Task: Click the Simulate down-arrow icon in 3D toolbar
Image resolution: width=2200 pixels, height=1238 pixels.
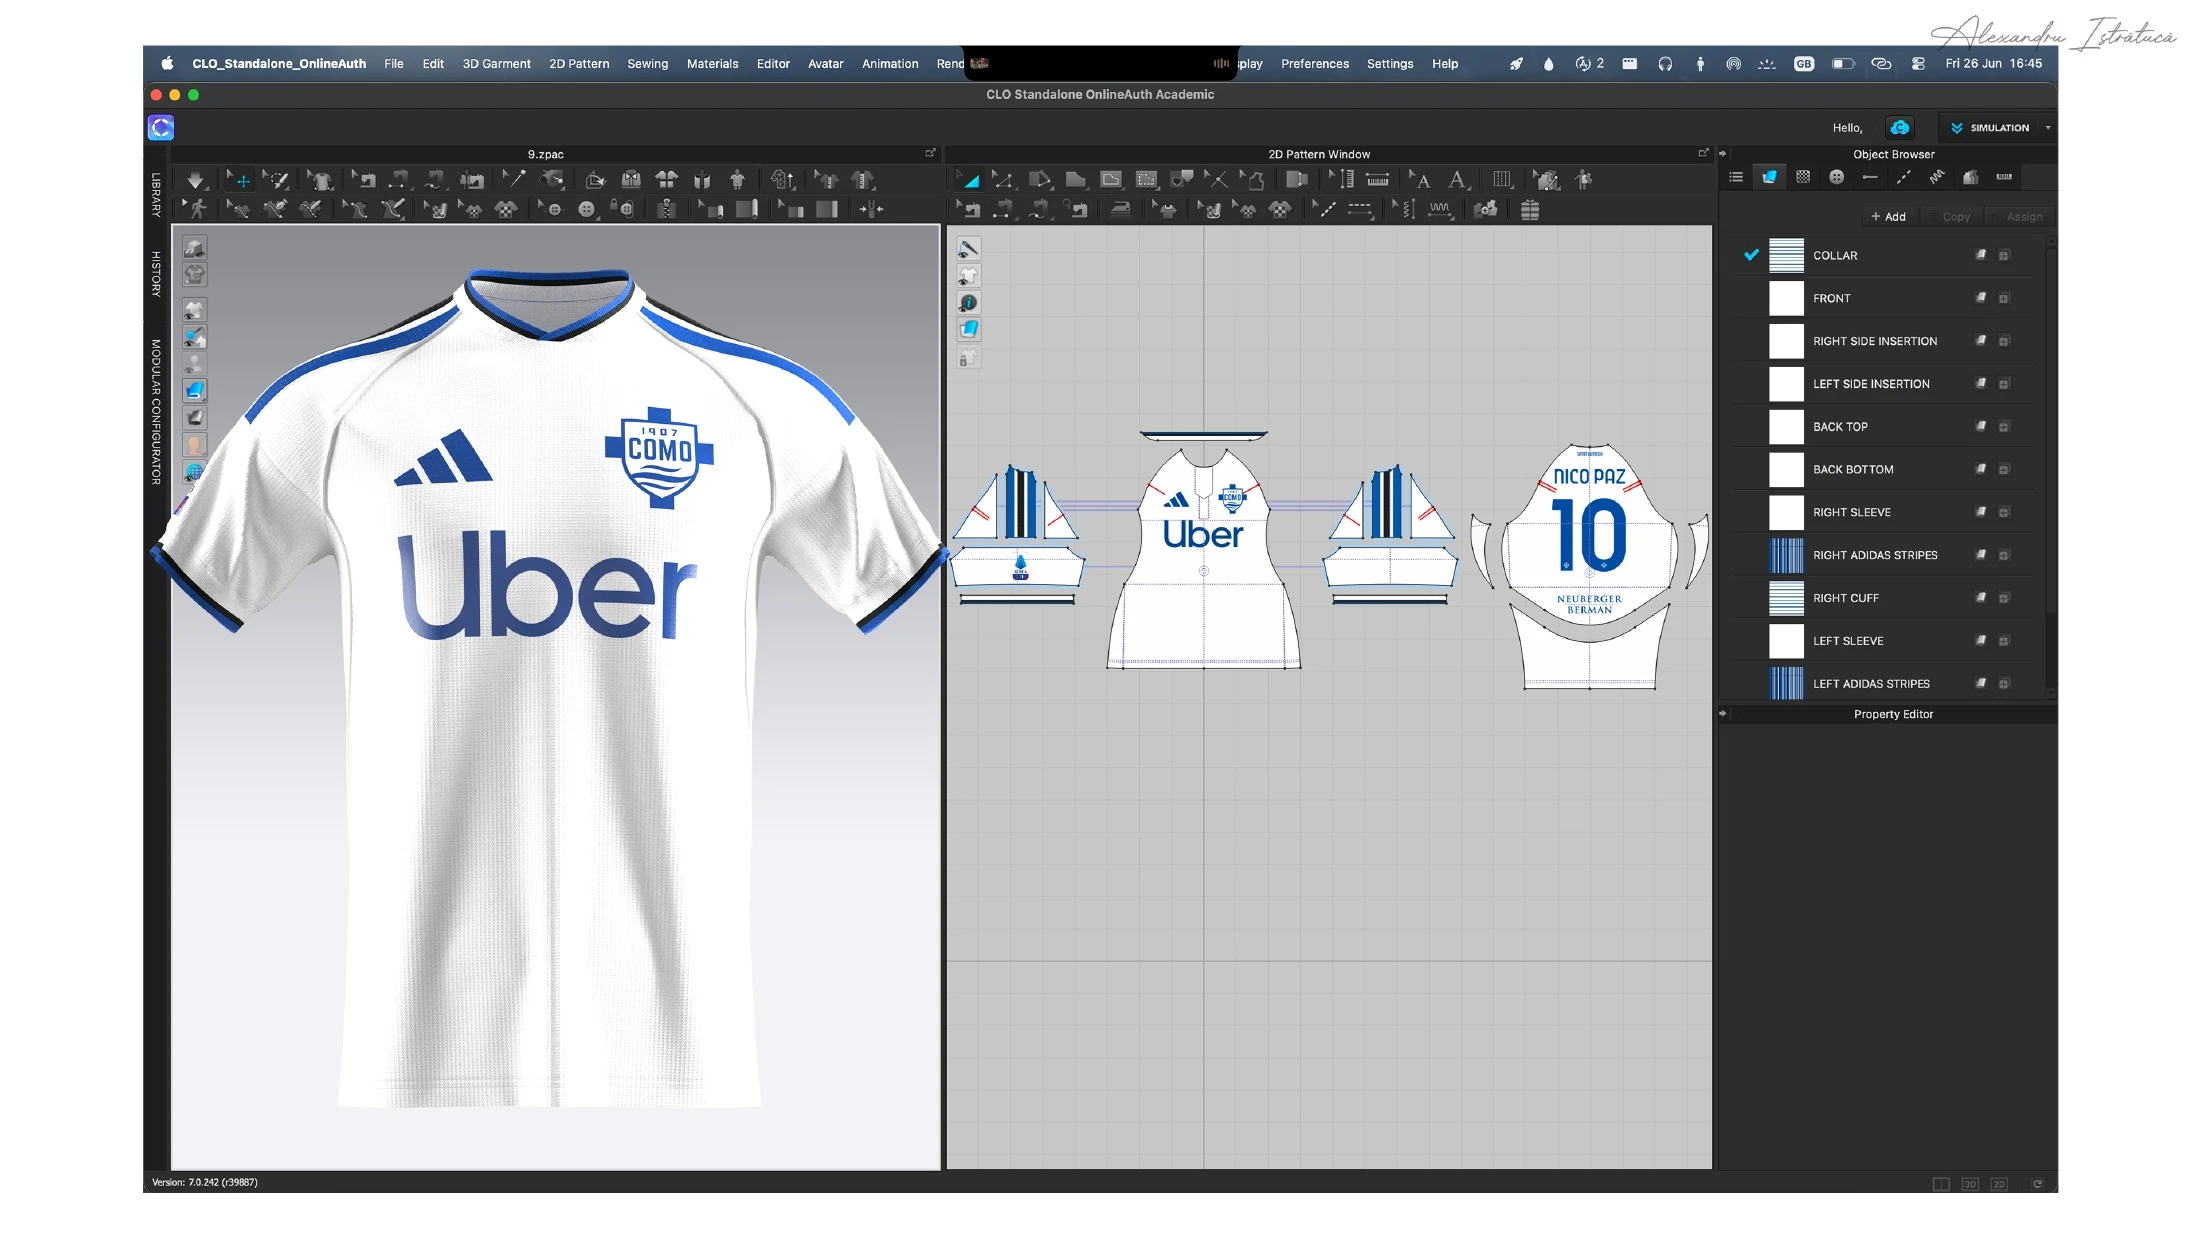Action: pos(195,181)
